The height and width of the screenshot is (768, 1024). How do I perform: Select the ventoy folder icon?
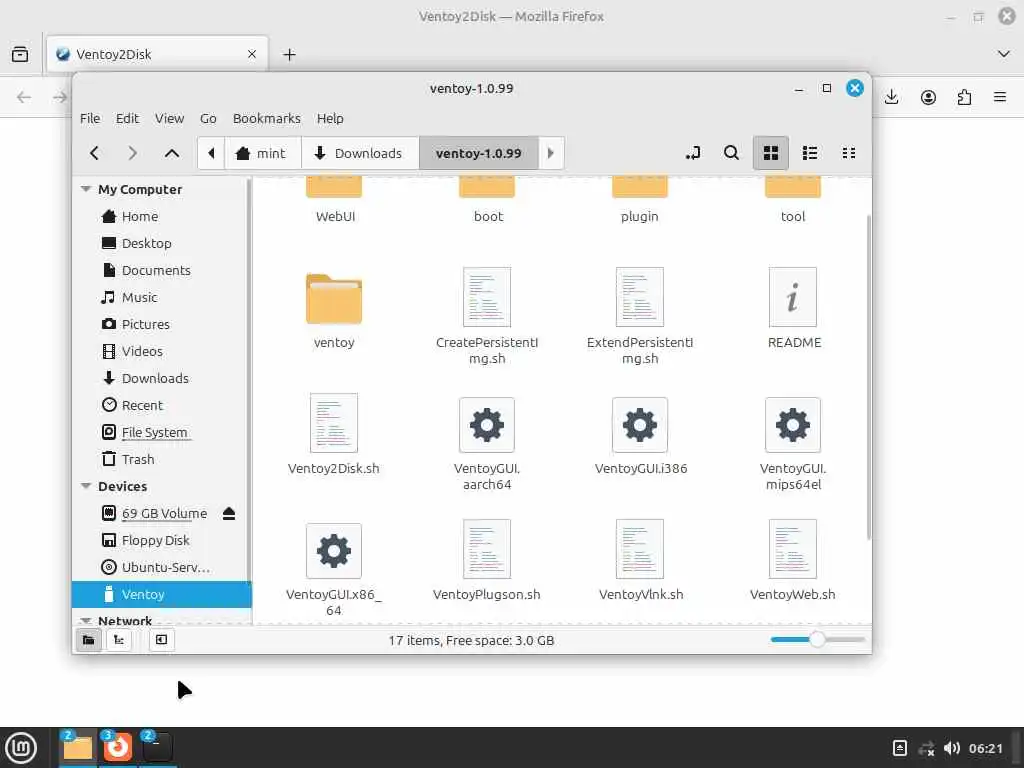[x=334, y=299]
